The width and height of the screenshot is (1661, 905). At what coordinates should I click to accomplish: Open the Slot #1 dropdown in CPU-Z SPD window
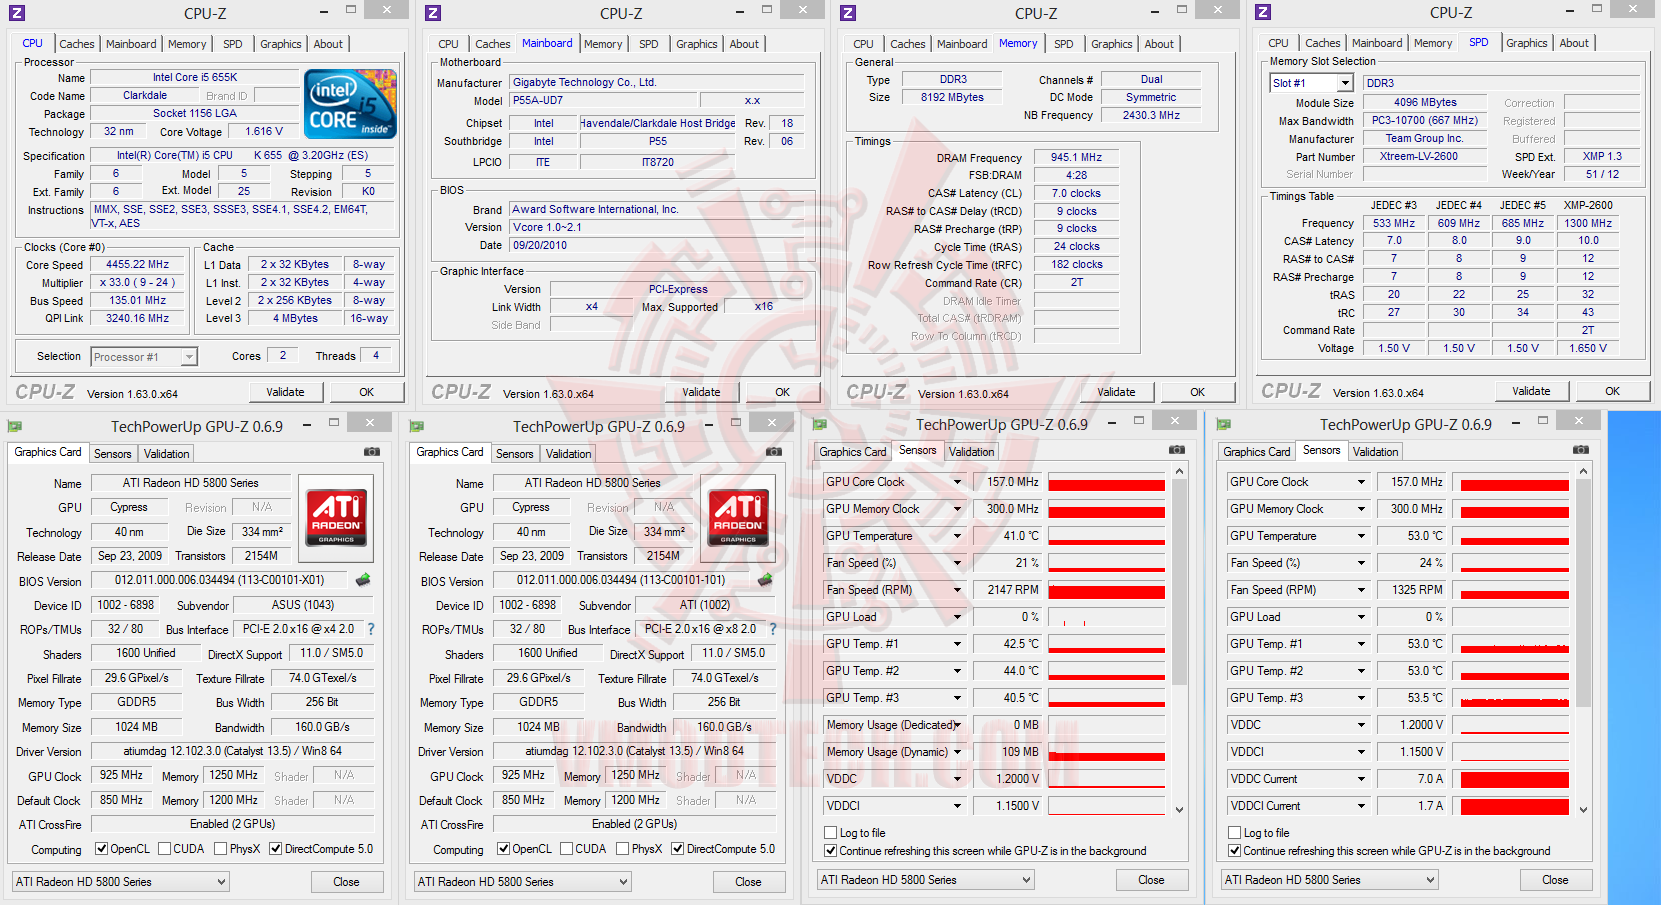click(1345, 83)
